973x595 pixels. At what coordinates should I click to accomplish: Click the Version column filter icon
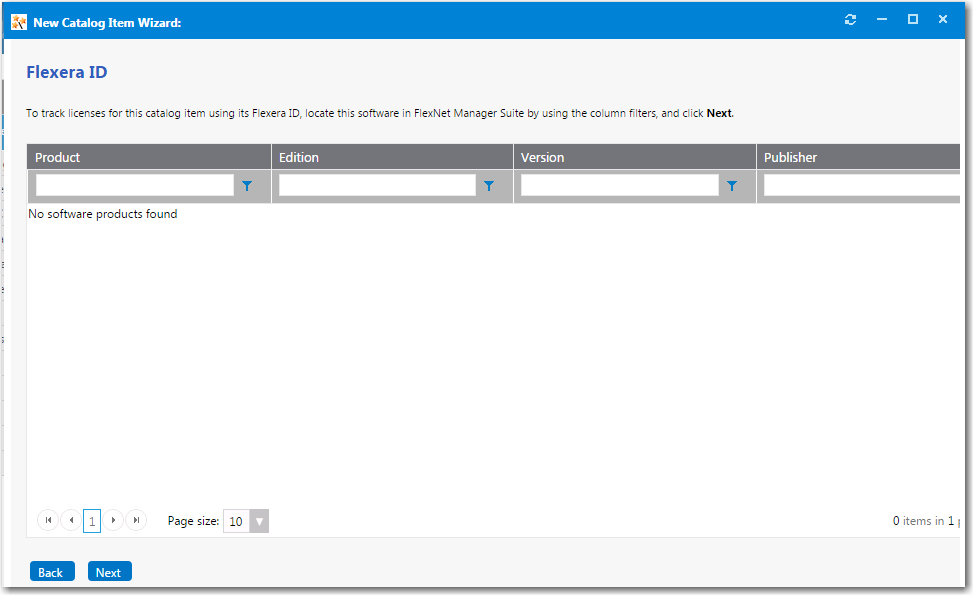(x=732, y=186)
